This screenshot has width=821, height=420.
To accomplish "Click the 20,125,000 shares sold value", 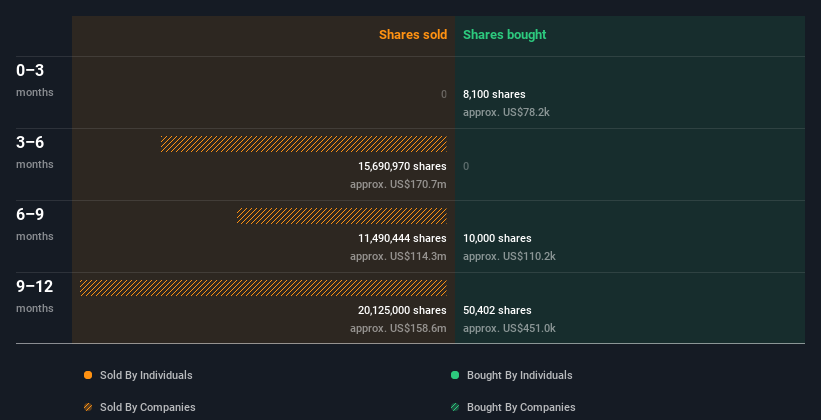I will (402, 310).
